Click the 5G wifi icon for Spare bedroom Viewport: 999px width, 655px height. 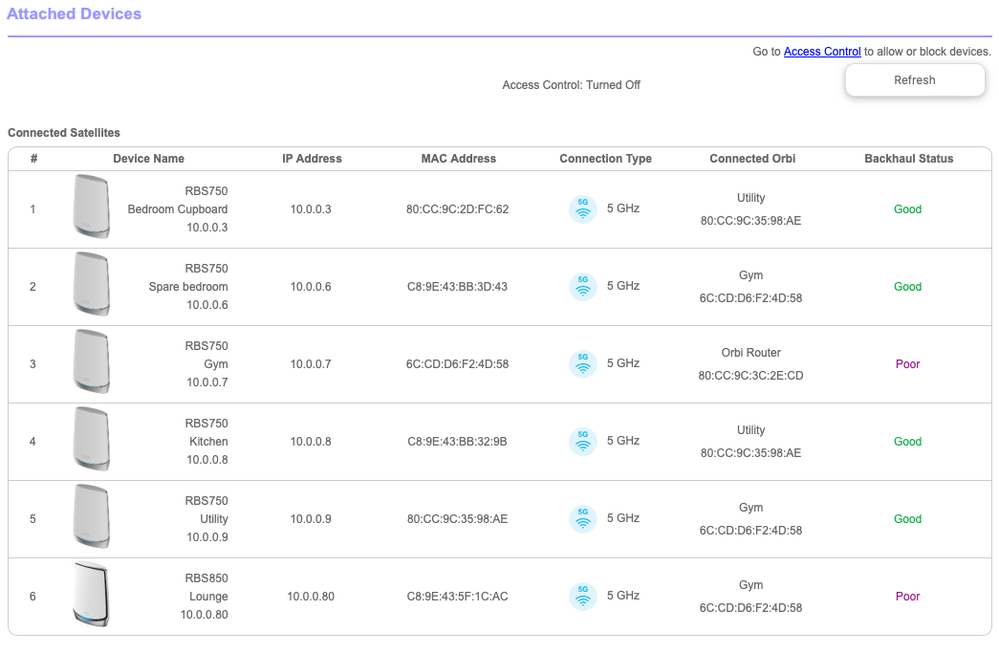(582, 287)
